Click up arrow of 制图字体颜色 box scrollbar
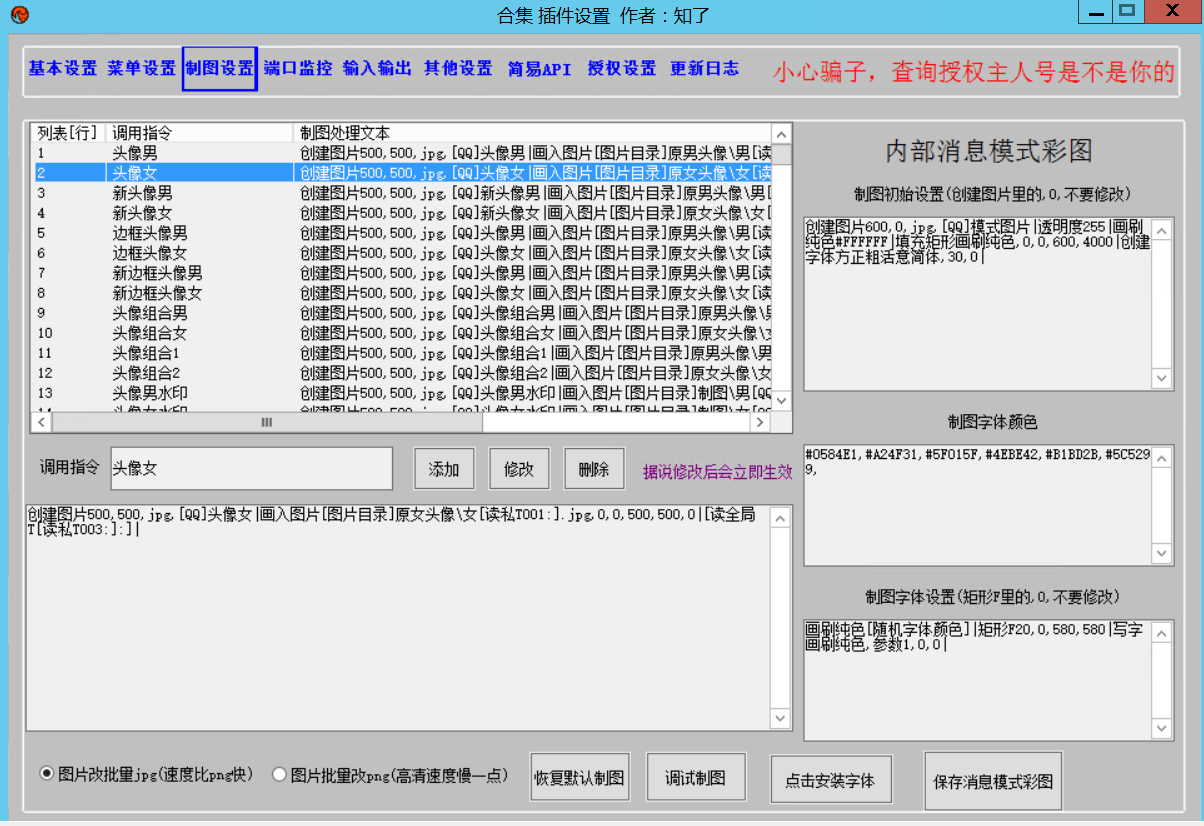The image size is (1204, 826). [1162, 457]
